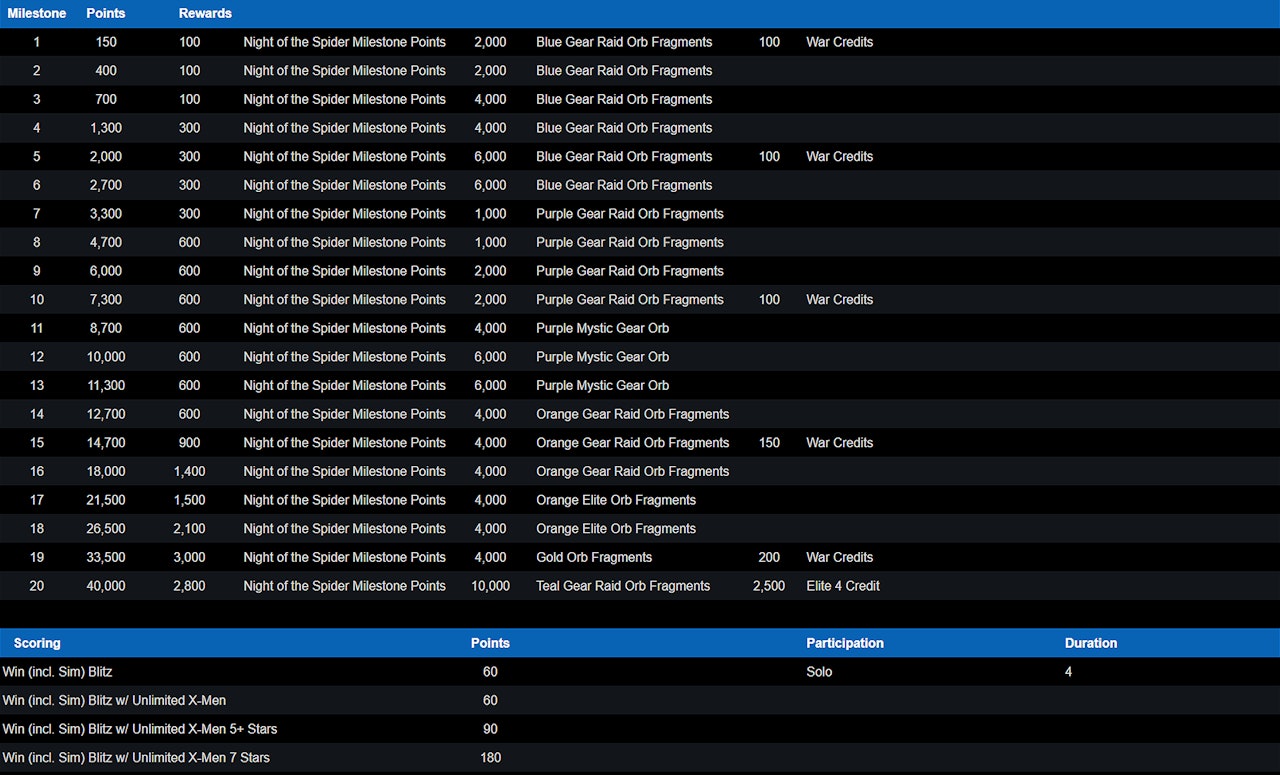Click the "3,300" points value
This screenshot has width=1280, height=775.
coord(106,214)
